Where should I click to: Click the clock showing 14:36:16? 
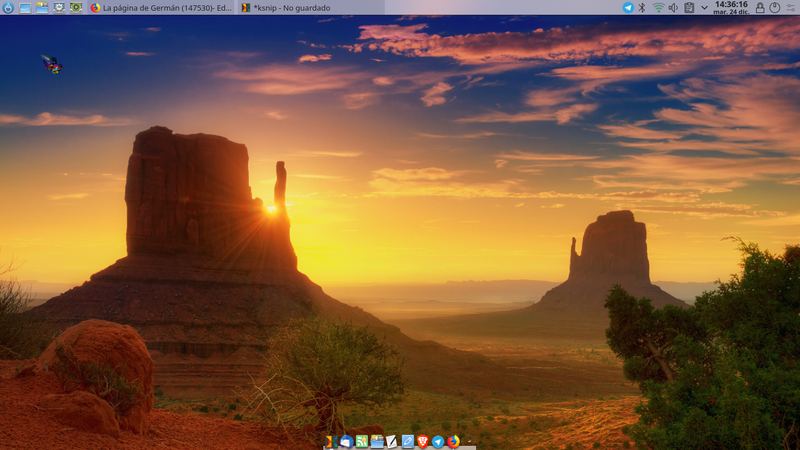point(732,7)
